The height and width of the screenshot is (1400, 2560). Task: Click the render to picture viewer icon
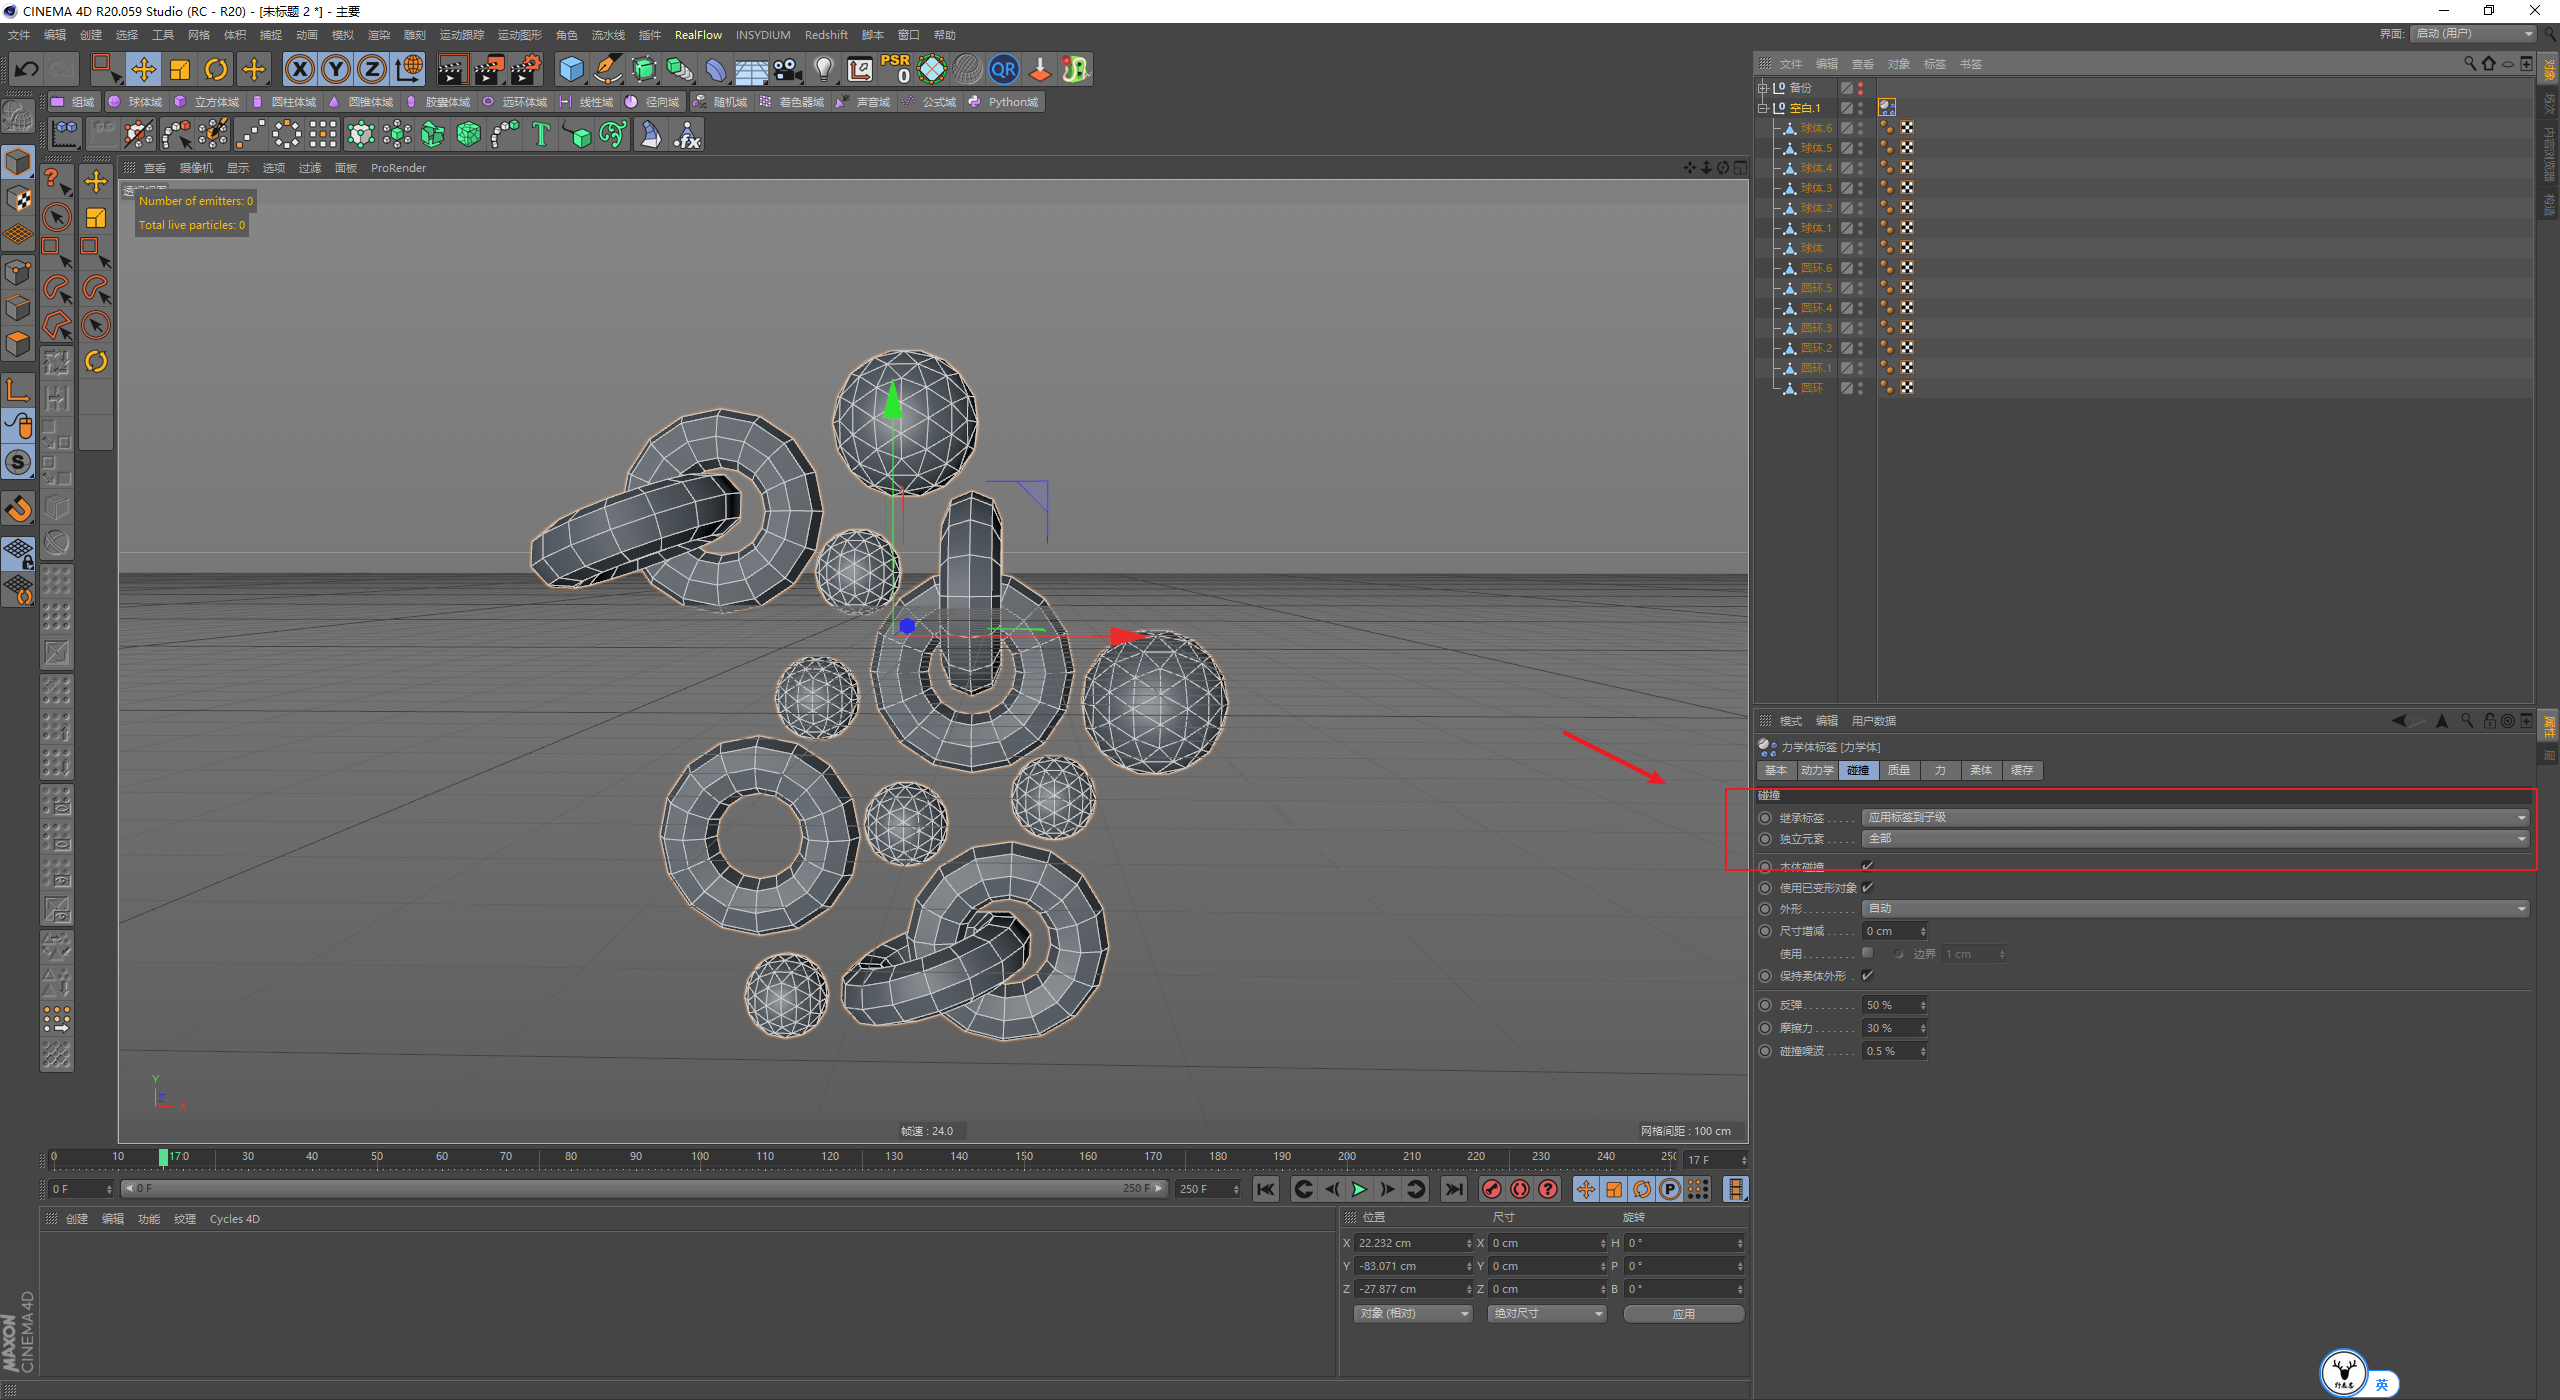(x=489, y=69)
